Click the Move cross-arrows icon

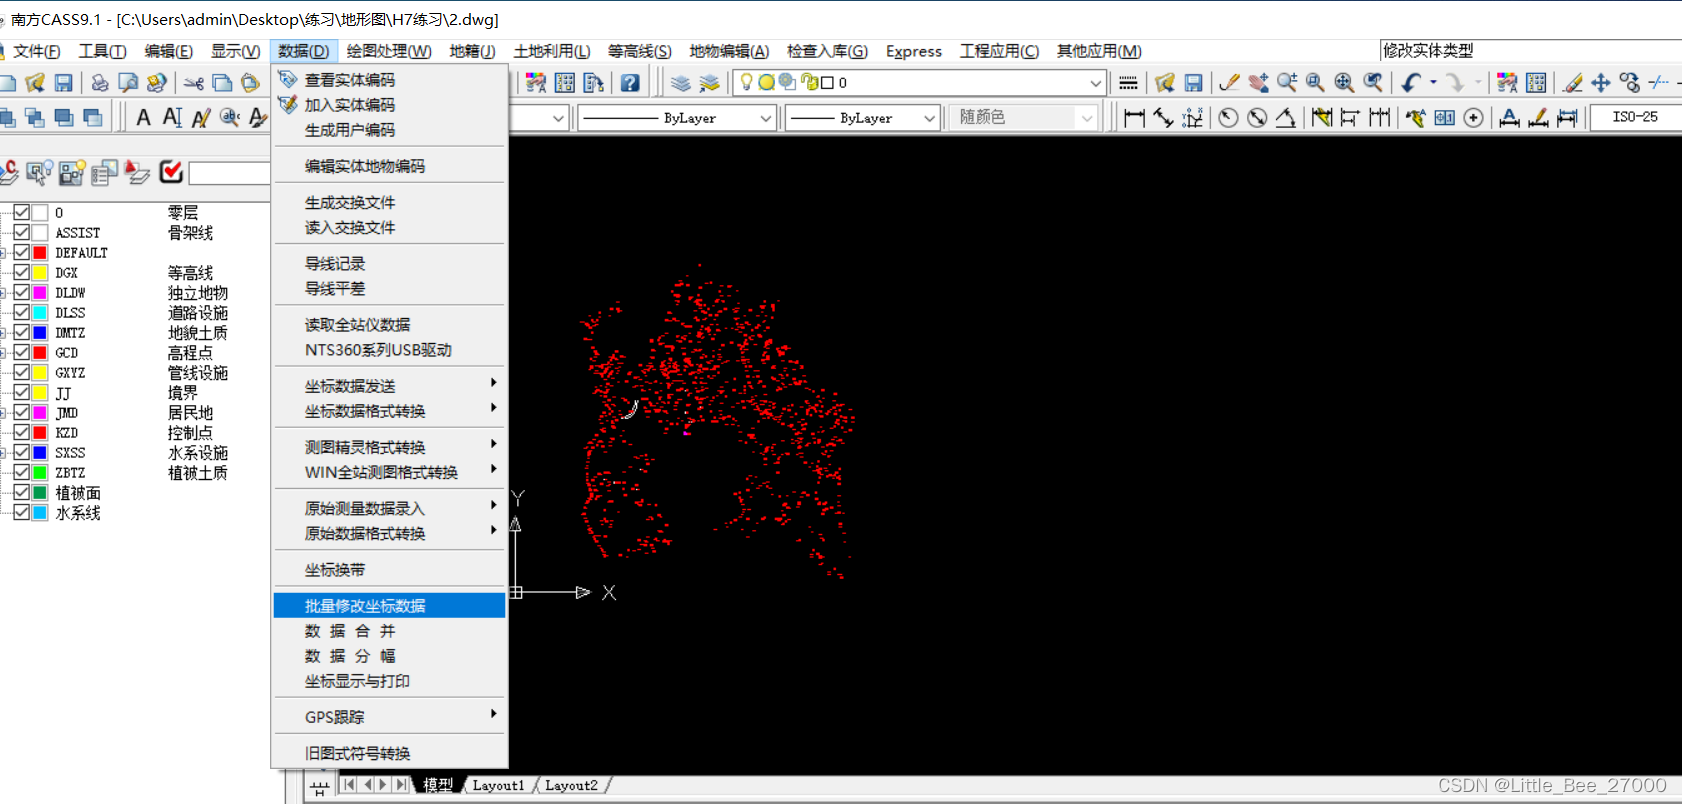(1601, 83)
